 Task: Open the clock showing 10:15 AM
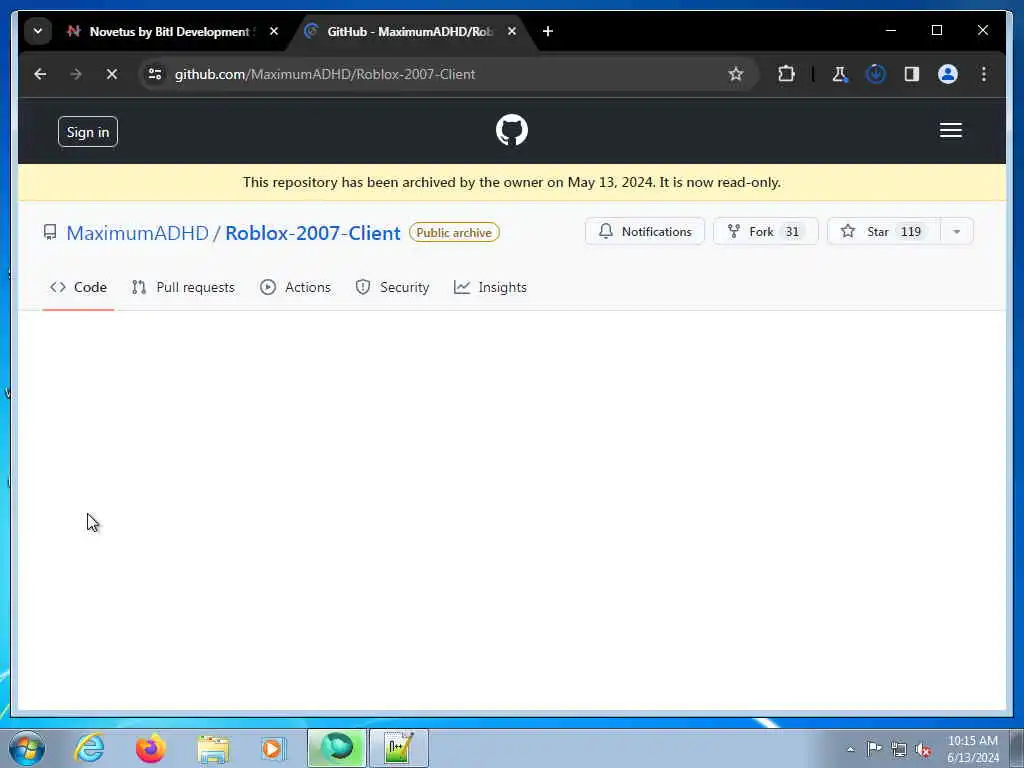[x=972, y=749]
